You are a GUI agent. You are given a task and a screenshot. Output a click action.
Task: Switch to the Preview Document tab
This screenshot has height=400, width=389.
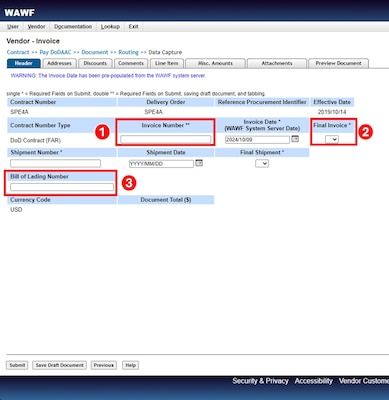[x=338, y=63]
